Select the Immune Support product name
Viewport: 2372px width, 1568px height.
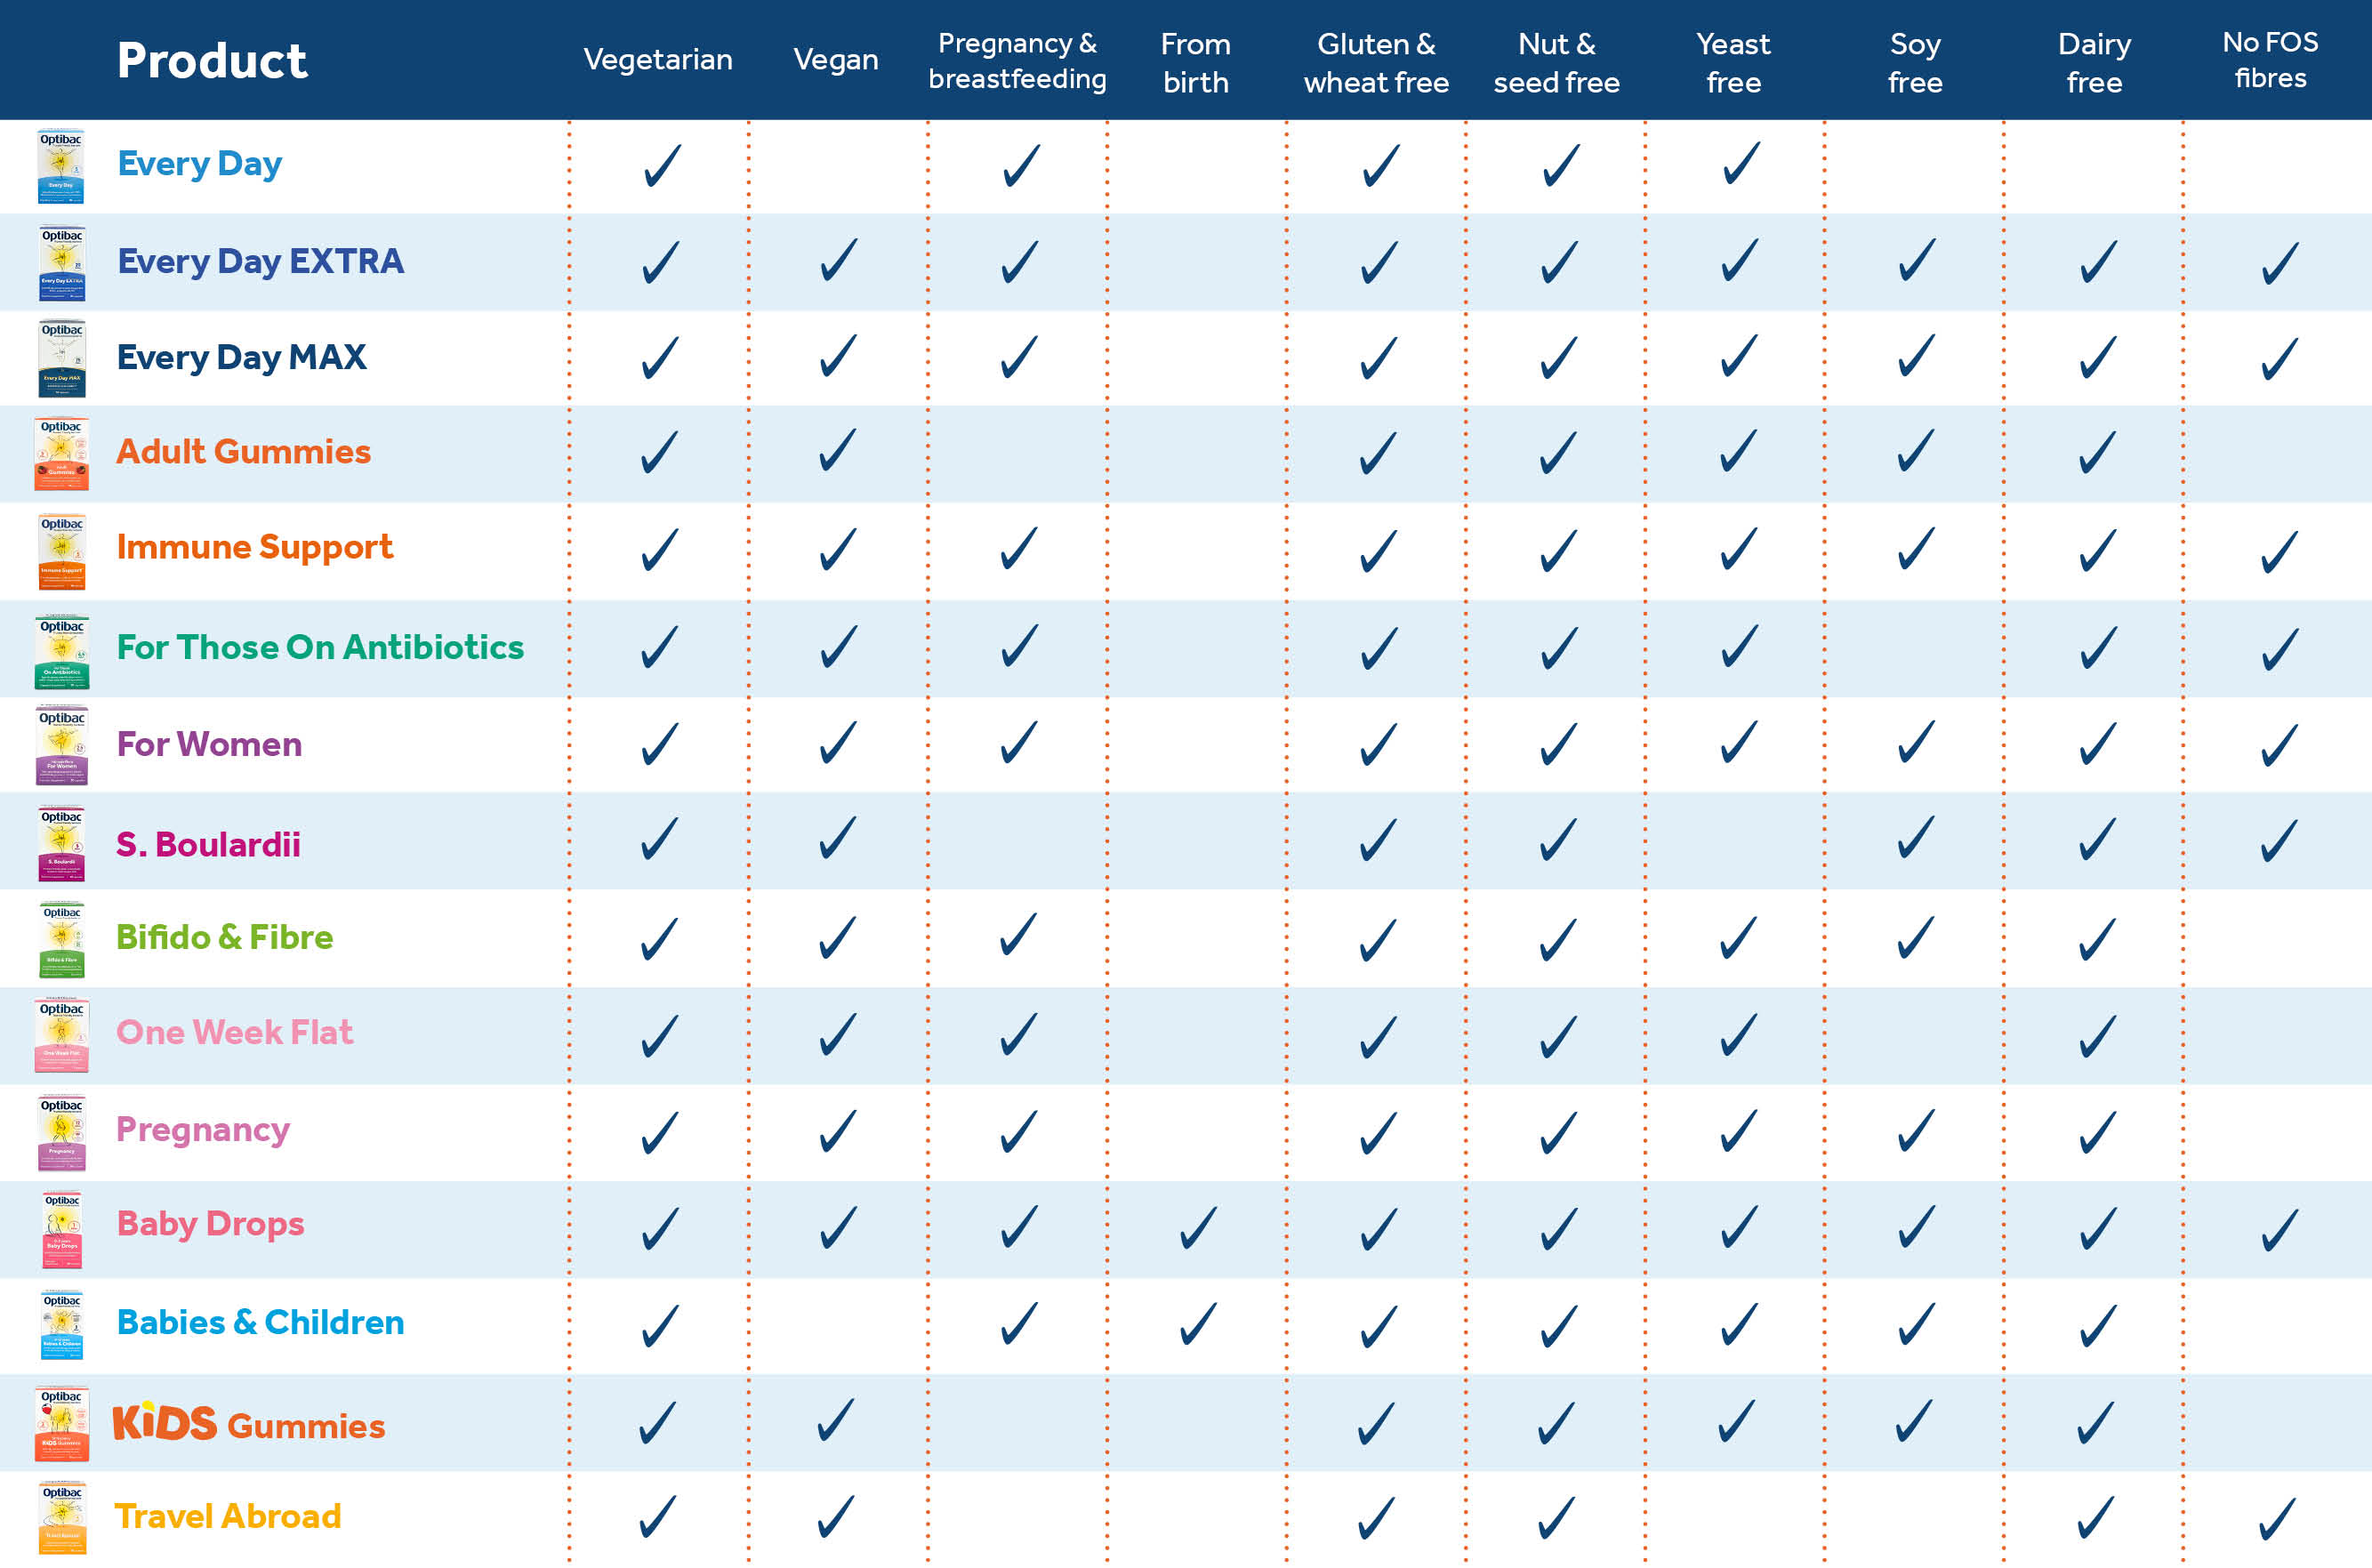point(254,548)
